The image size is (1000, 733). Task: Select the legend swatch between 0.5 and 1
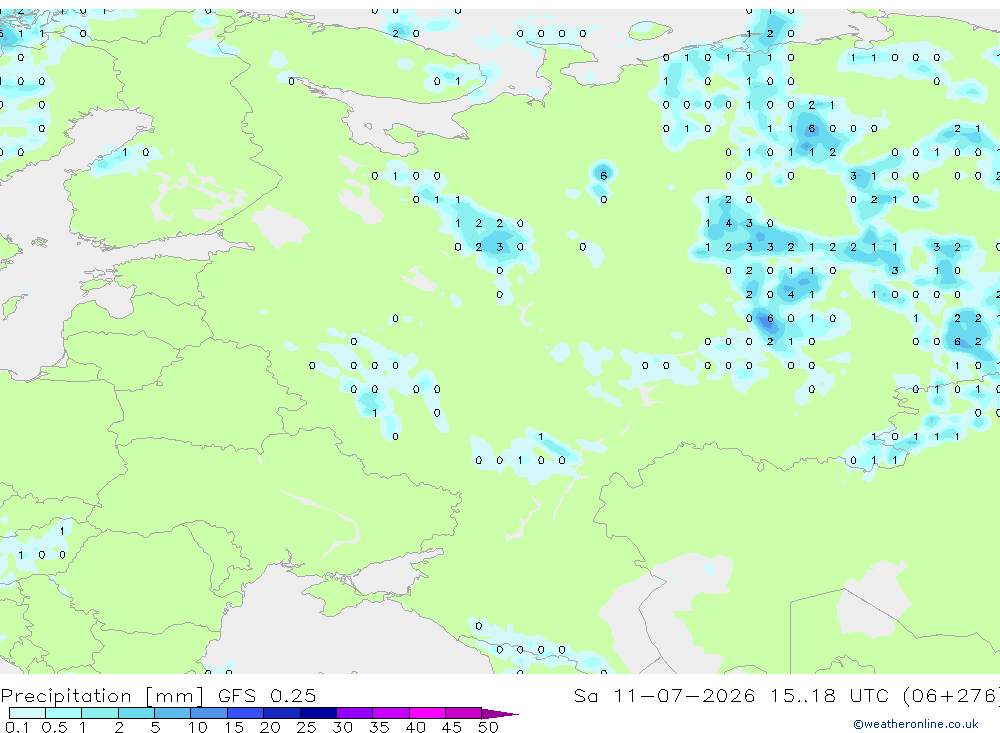click(64, 713)
